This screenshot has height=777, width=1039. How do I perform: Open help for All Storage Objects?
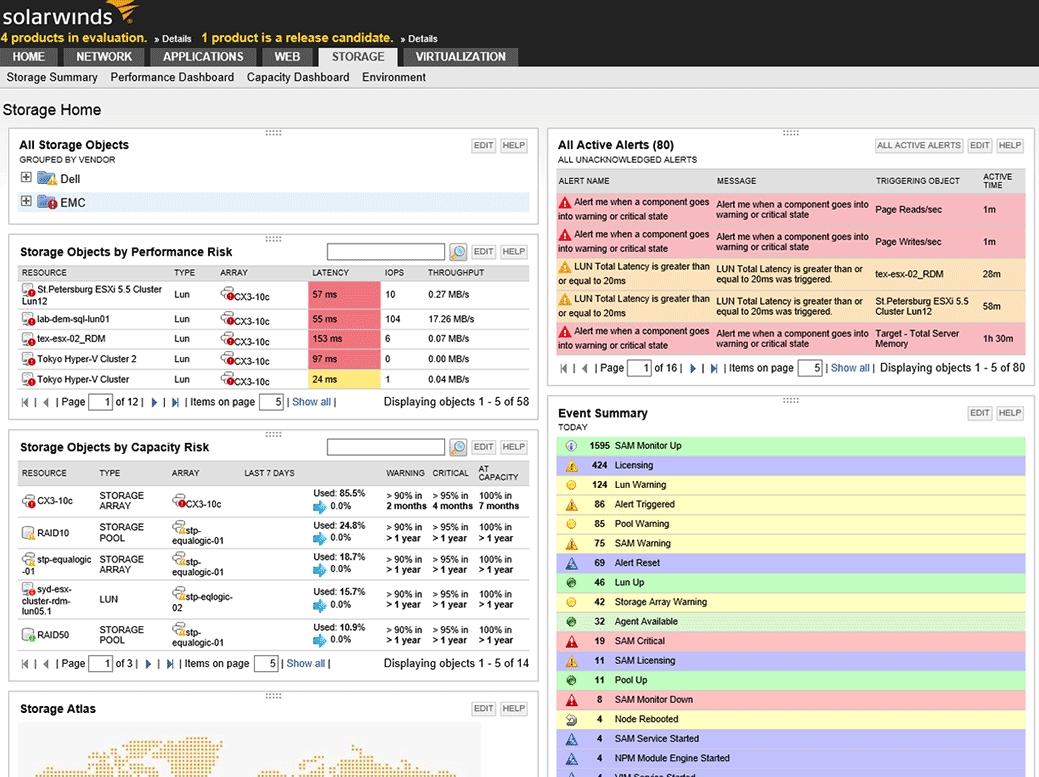pyautogui.click(x=514, y=146)
